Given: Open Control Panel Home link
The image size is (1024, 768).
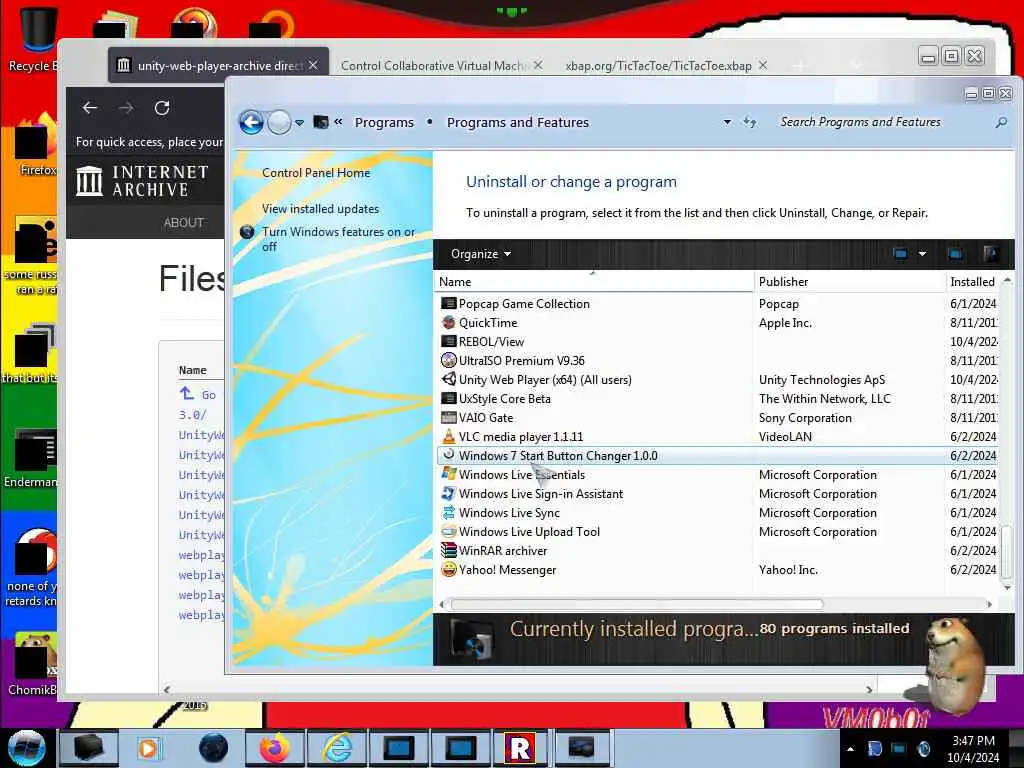Looking at the screenshot, I should 315,172.
